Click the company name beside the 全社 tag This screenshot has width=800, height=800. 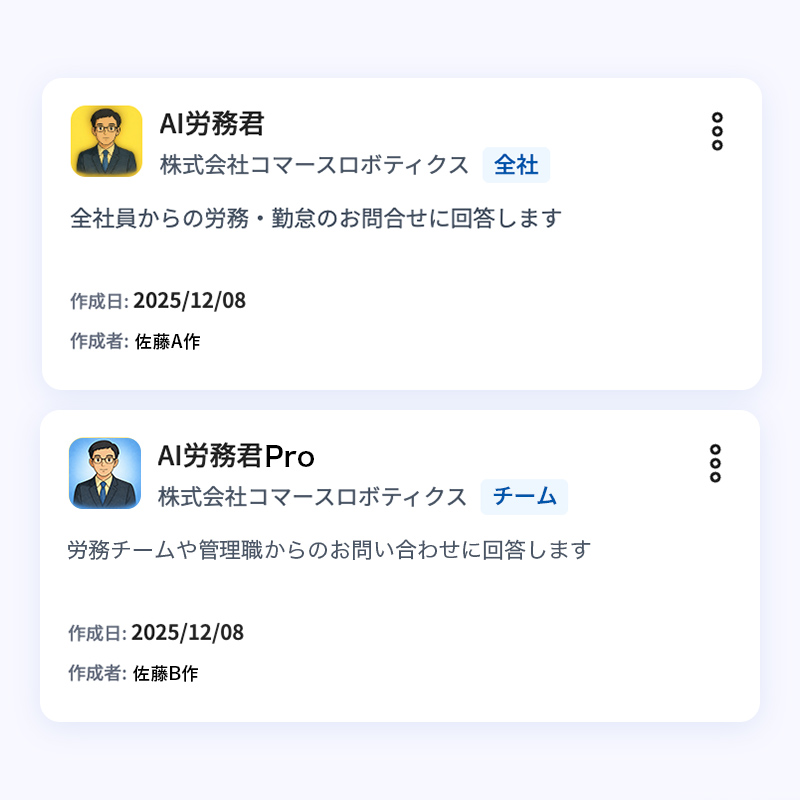coord(314,165)
